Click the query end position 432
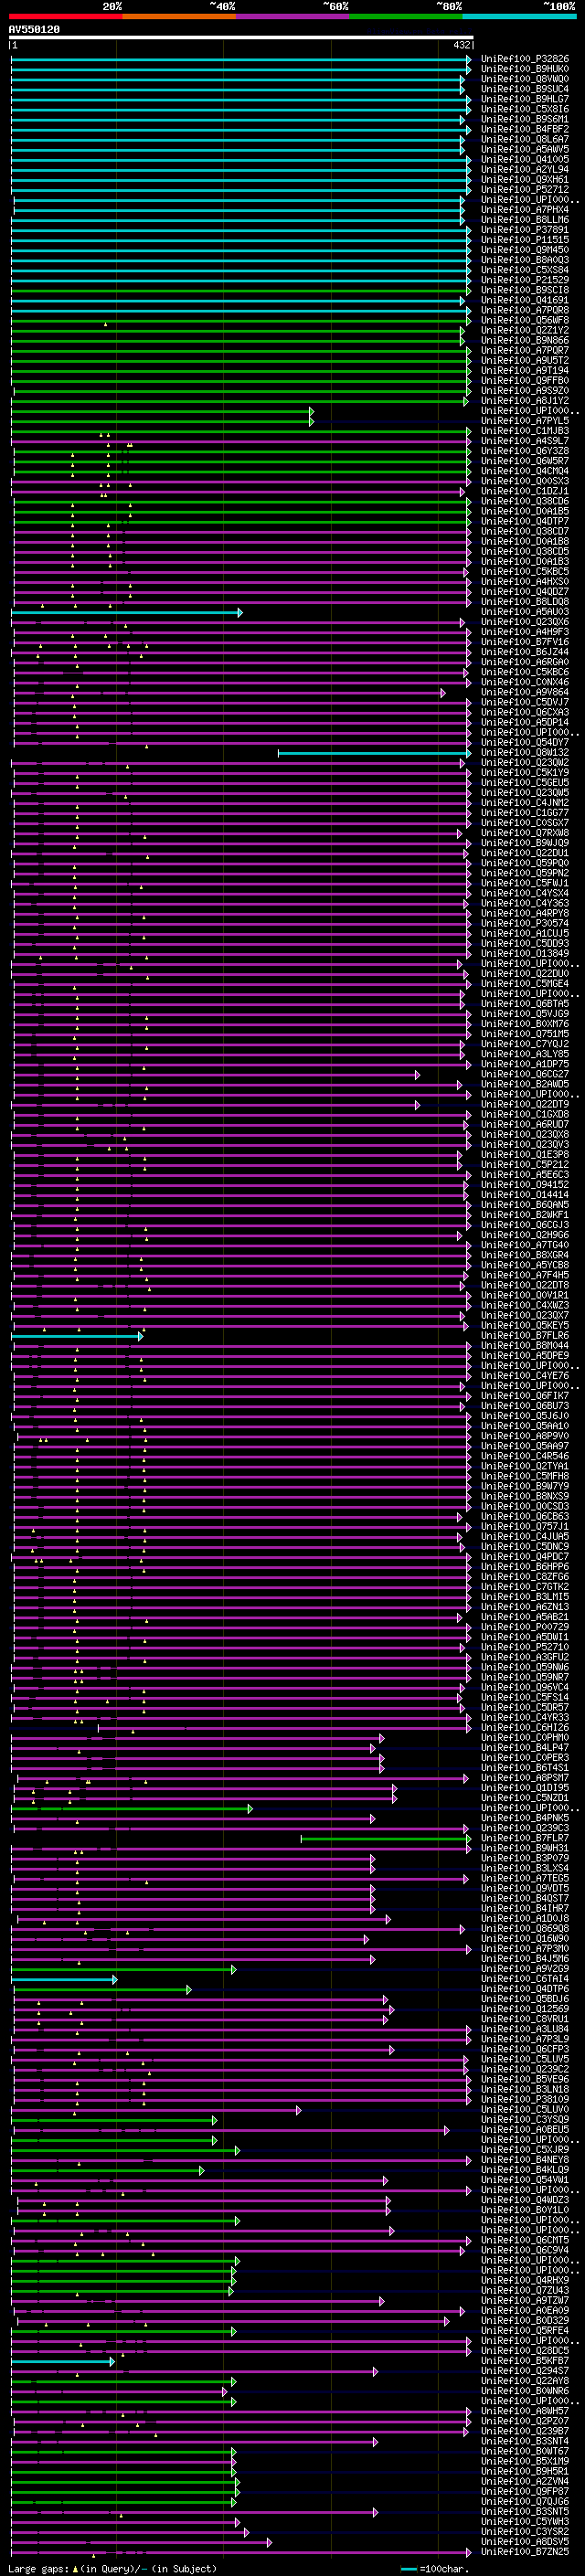 pos(462,45)
